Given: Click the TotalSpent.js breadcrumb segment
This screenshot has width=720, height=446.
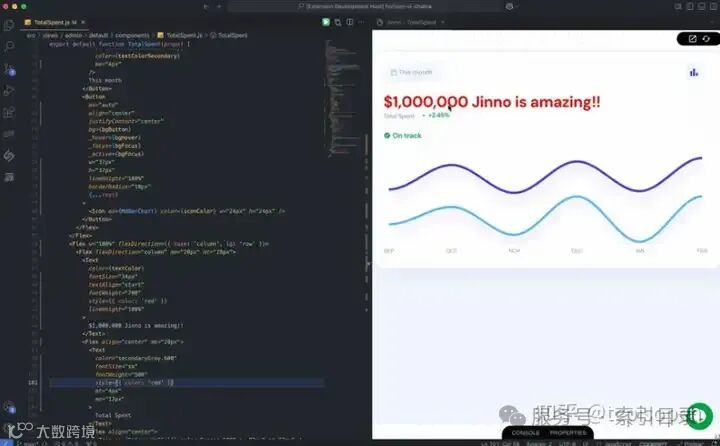Looking at the screenshot, I should click(x=180, y=35).
